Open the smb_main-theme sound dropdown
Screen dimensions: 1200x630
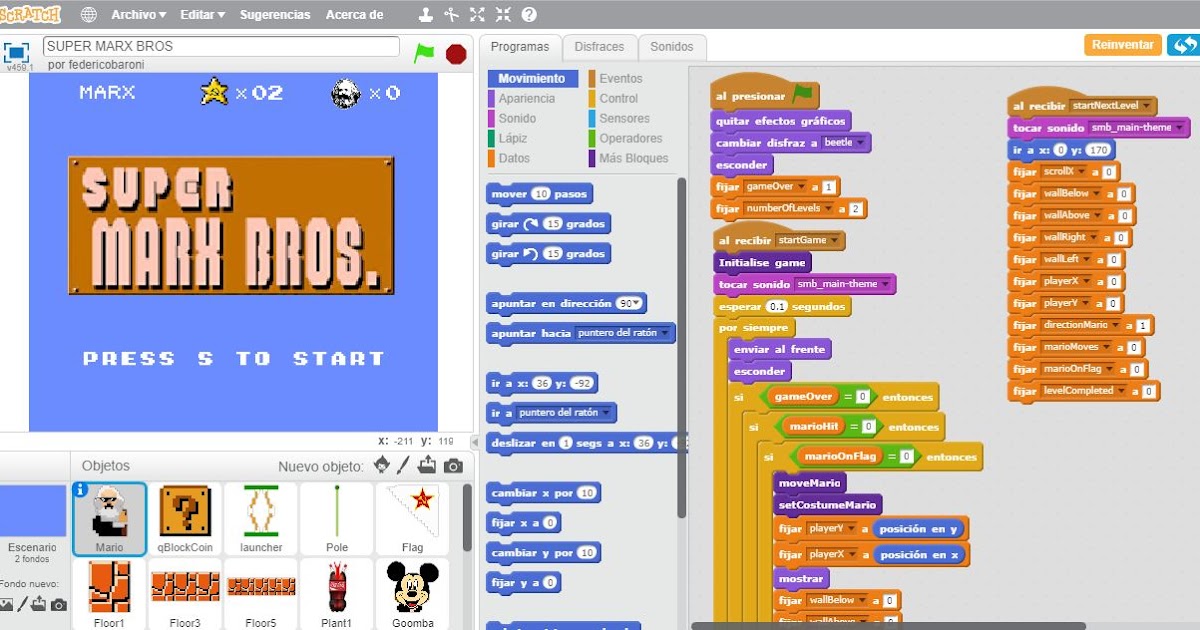point(884,283)
